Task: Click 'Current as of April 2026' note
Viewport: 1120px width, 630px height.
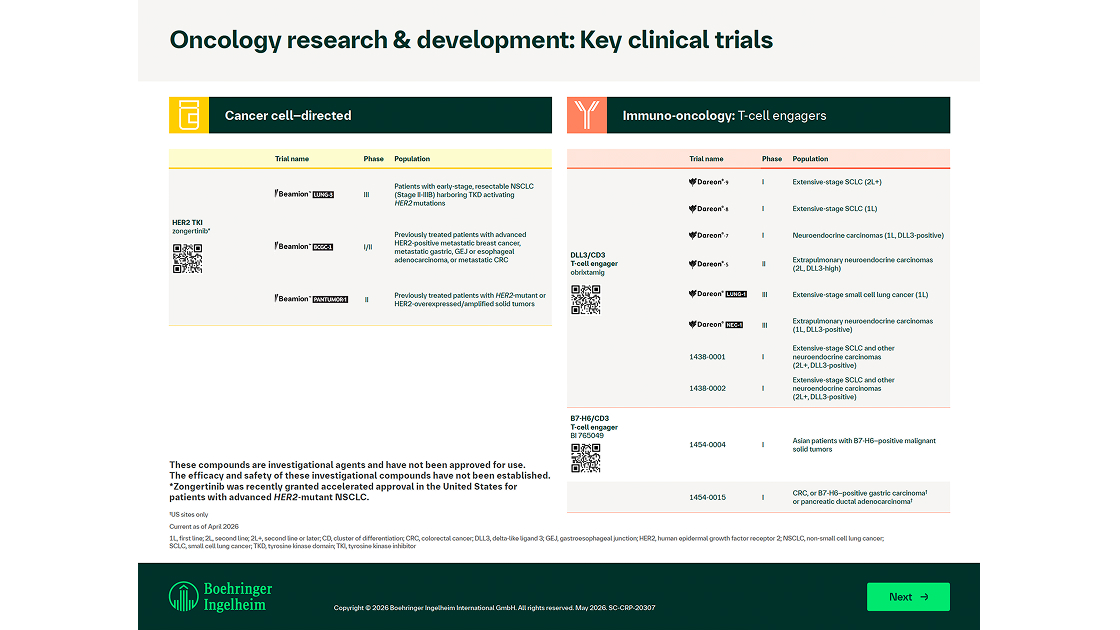Action: (x=204, y=526)
